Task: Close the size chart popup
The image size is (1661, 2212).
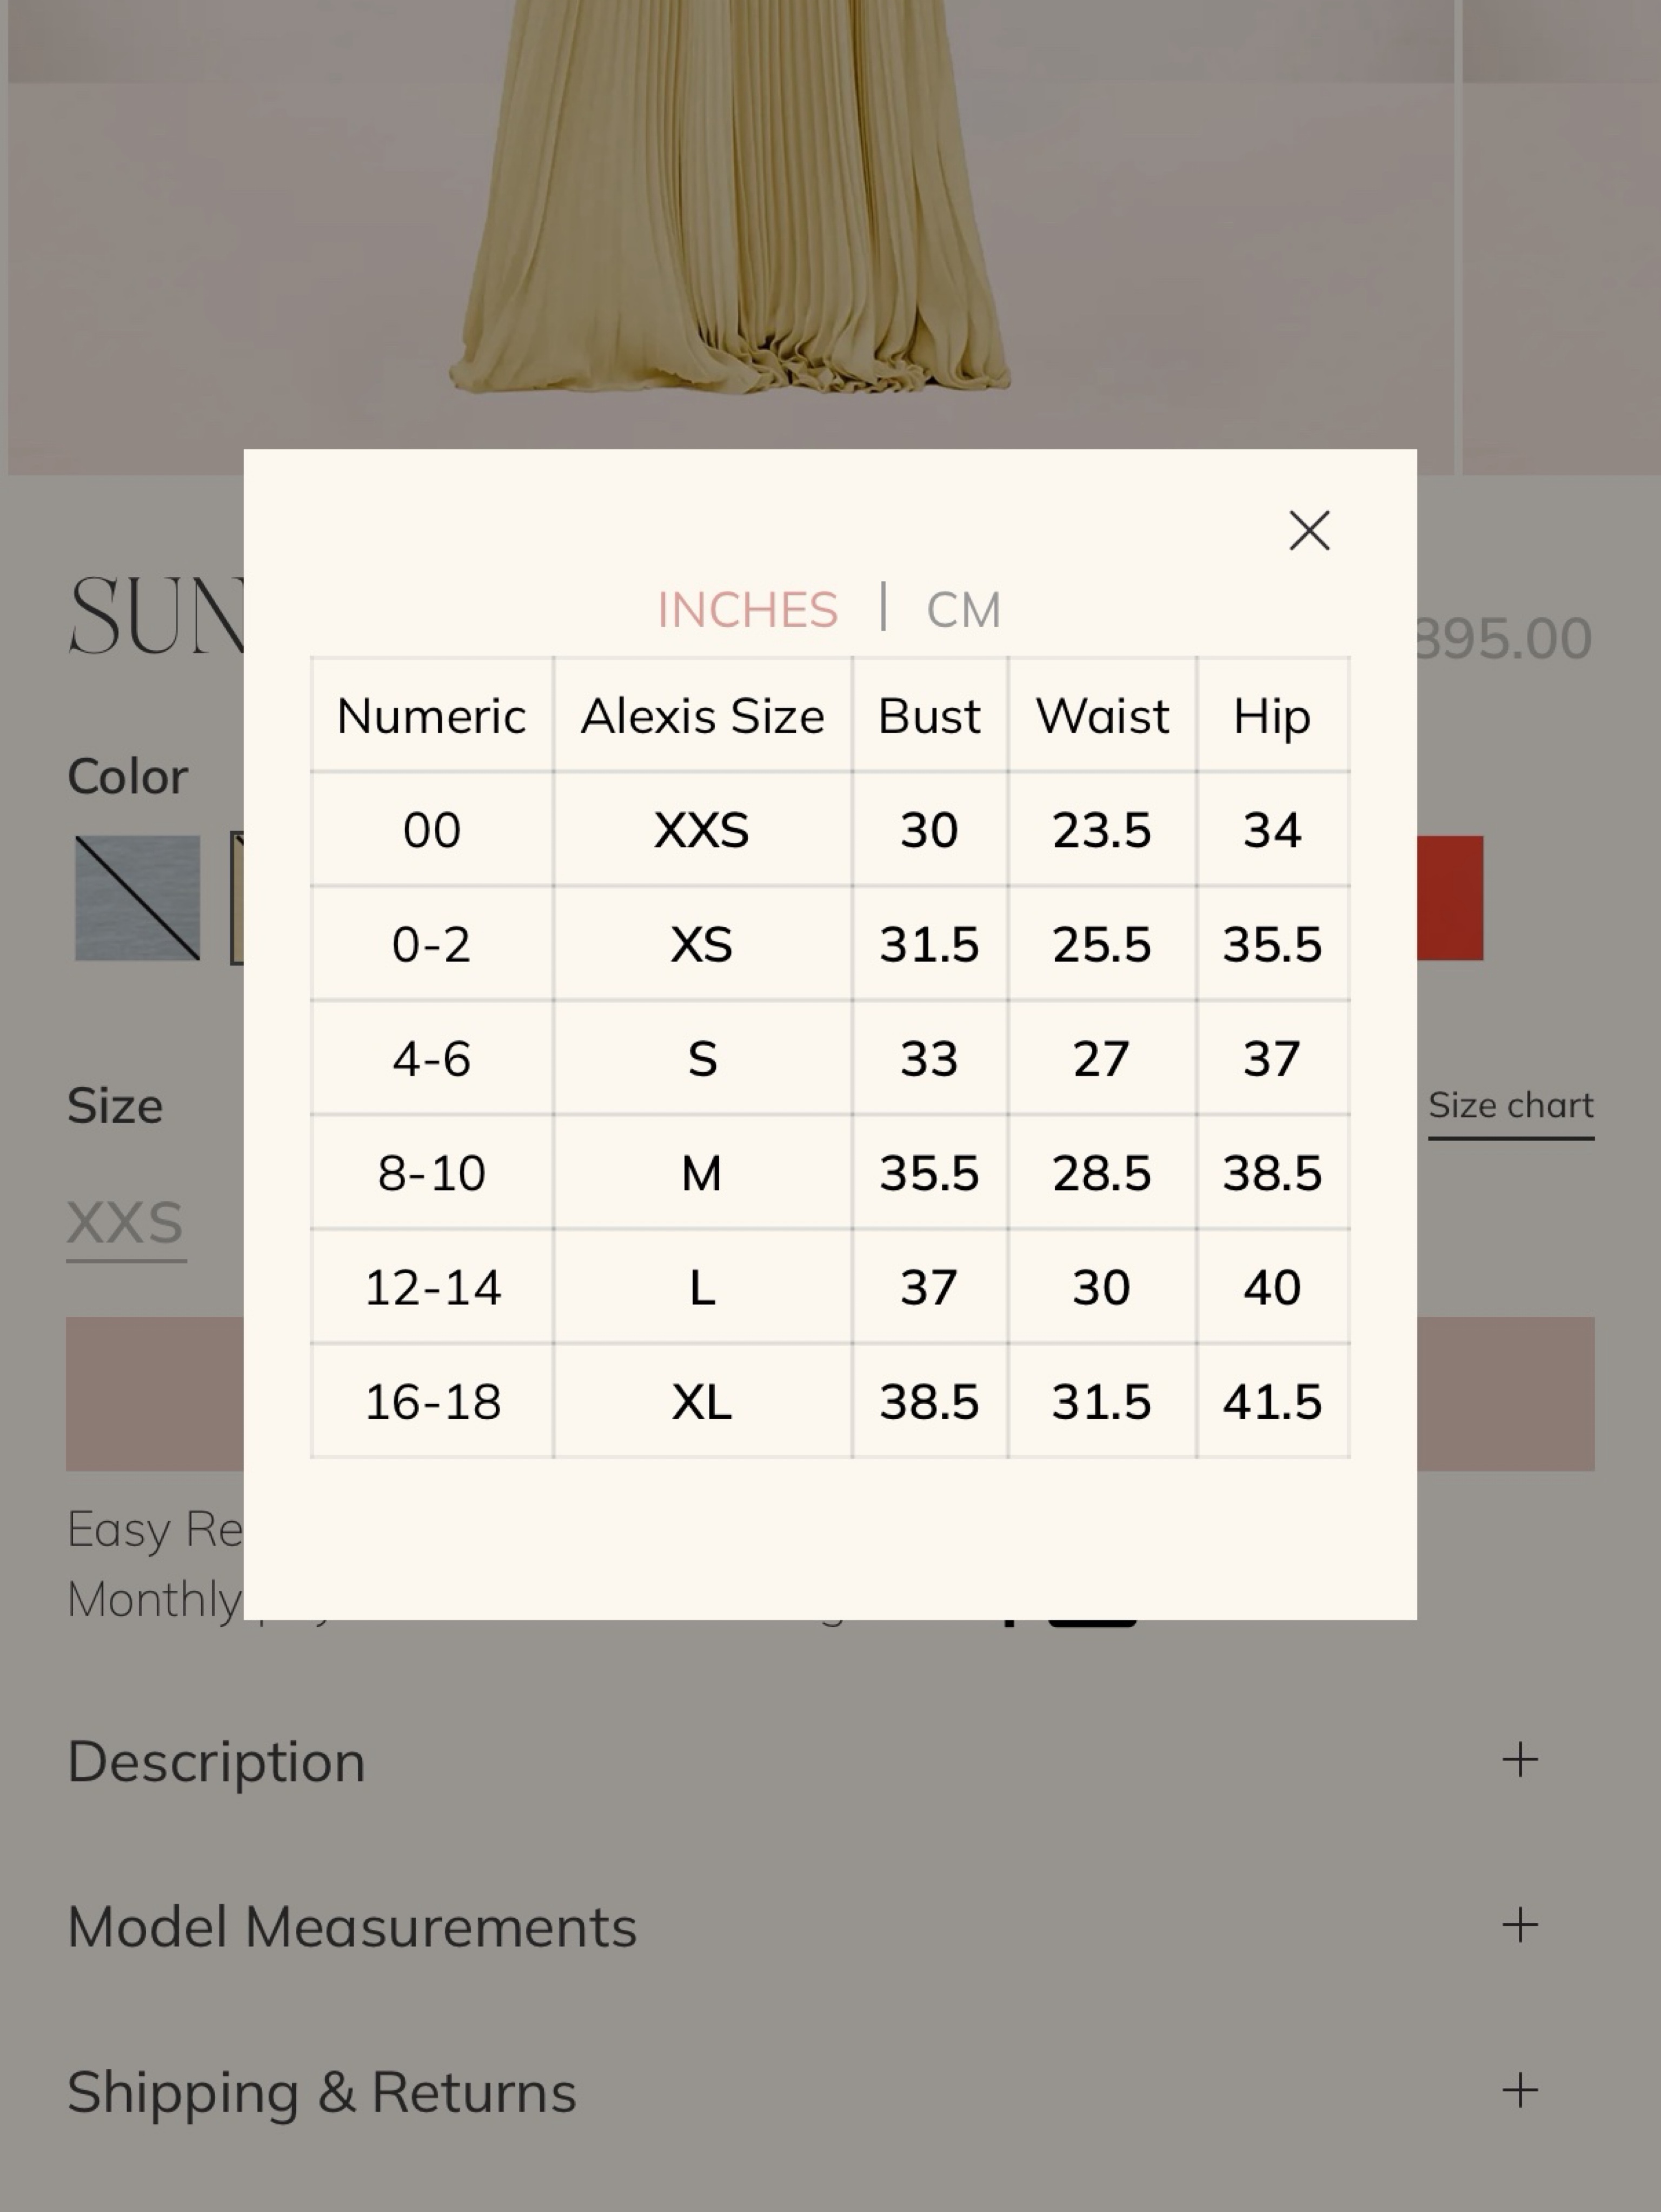Action: [x=1309, y=531]
